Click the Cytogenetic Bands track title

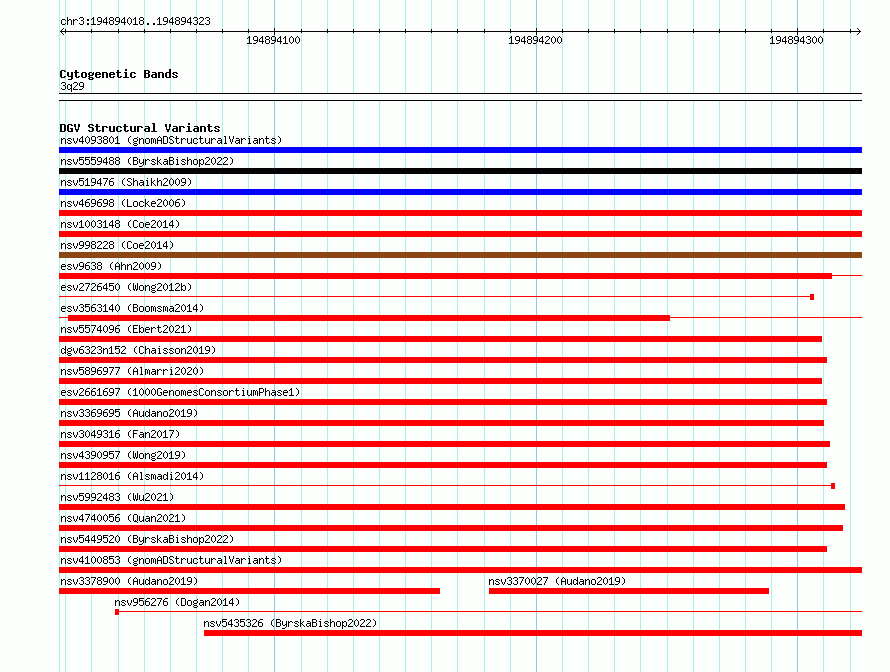[x=119, y=74]
